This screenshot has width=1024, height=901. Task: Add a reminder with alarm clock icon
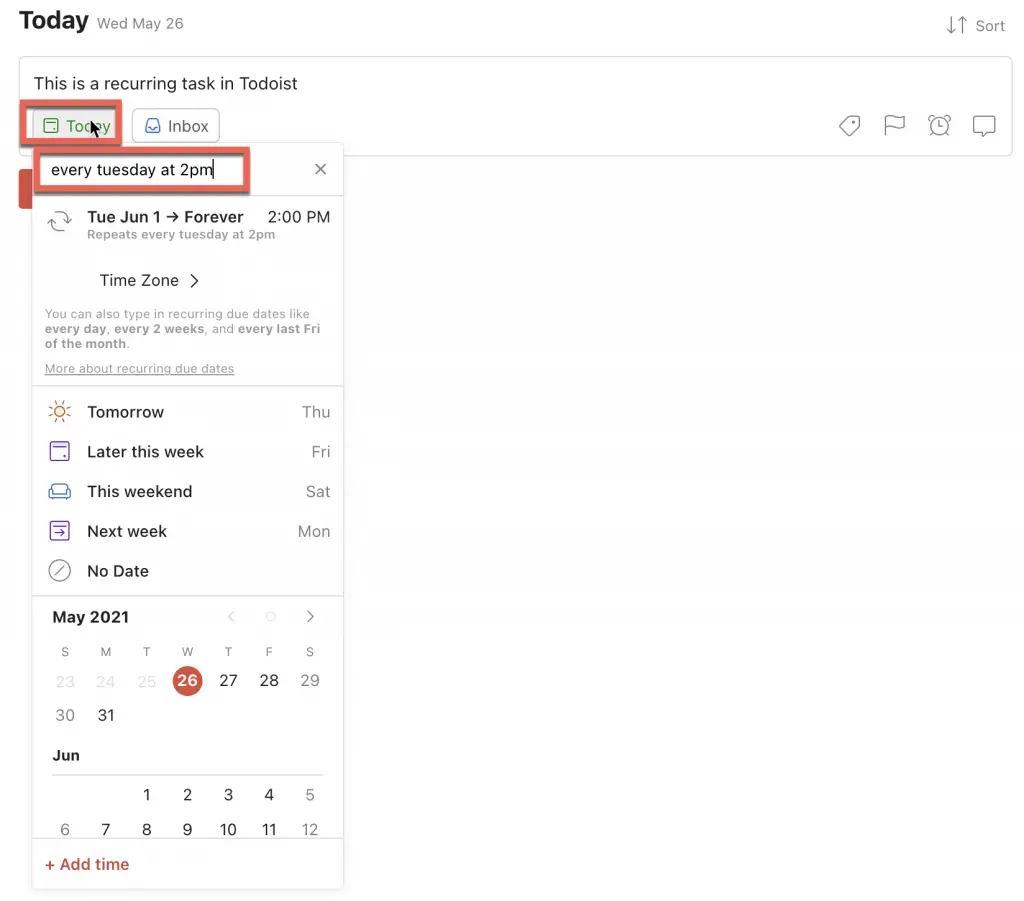click(x=939, y=125)
